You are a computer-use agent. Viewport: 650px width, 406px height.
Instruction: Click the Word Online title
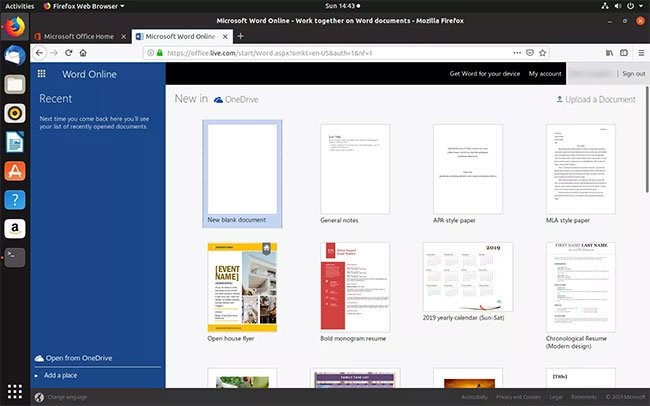point(89,74)
